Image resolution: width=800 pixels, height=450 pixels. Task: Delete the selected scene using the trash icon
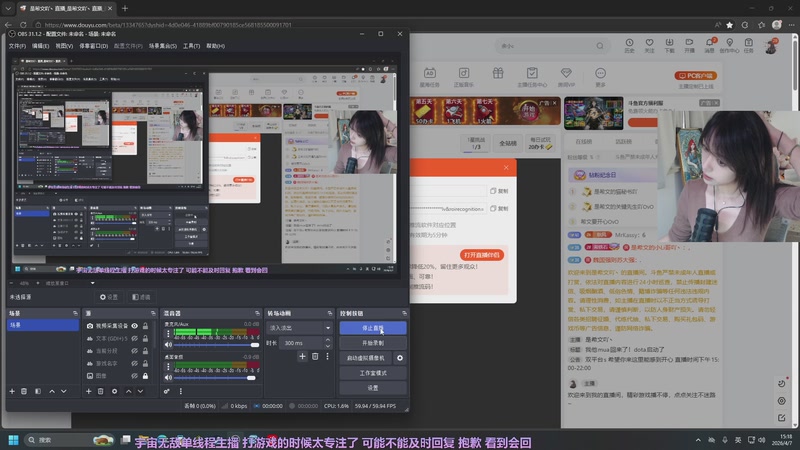(24, 391)
